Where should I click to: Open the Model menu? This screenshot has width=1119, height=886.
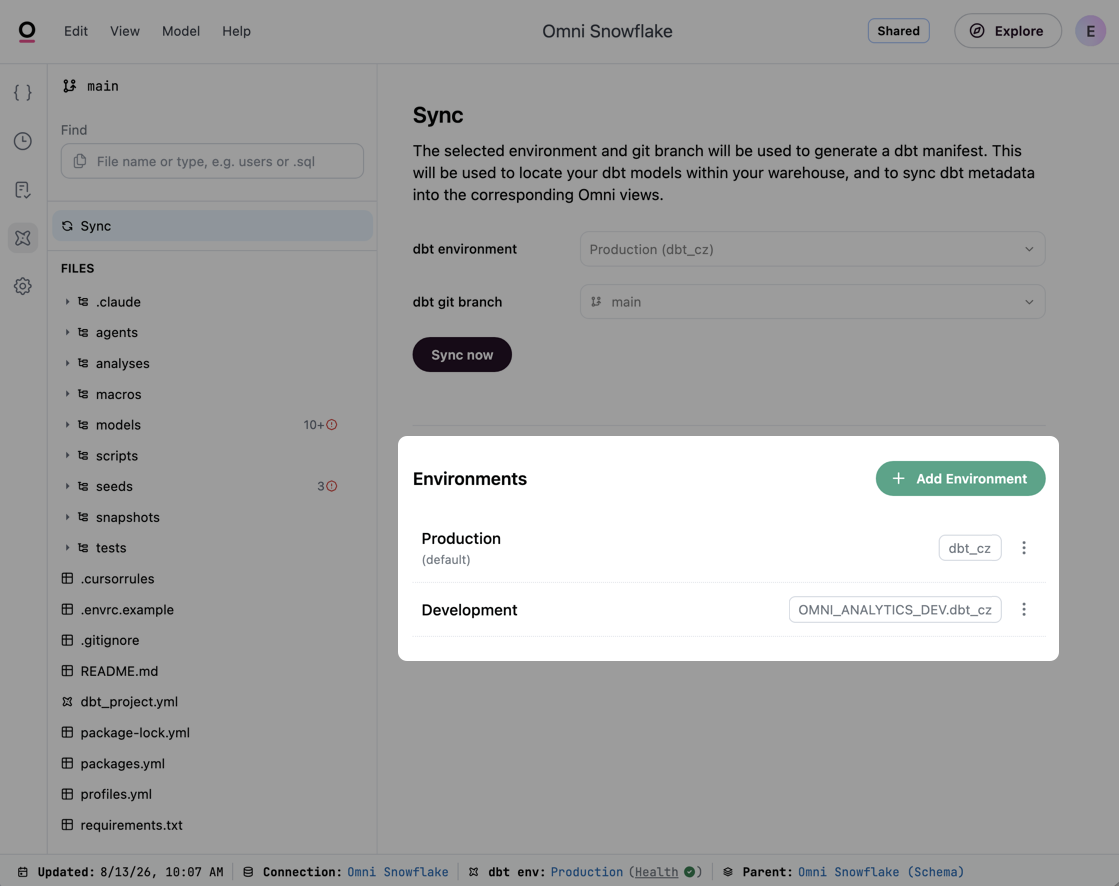click(x=181, y=31)
